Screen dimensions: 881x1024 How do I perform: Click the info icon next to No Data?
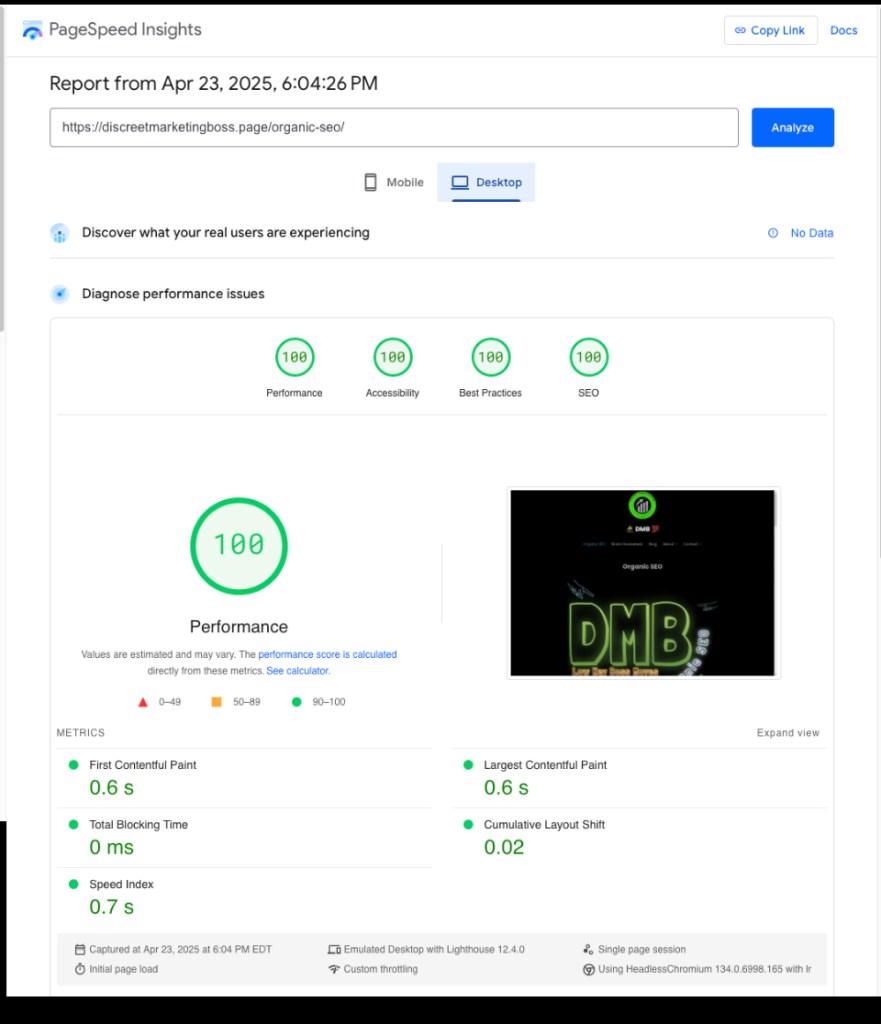tap(771, 232)
